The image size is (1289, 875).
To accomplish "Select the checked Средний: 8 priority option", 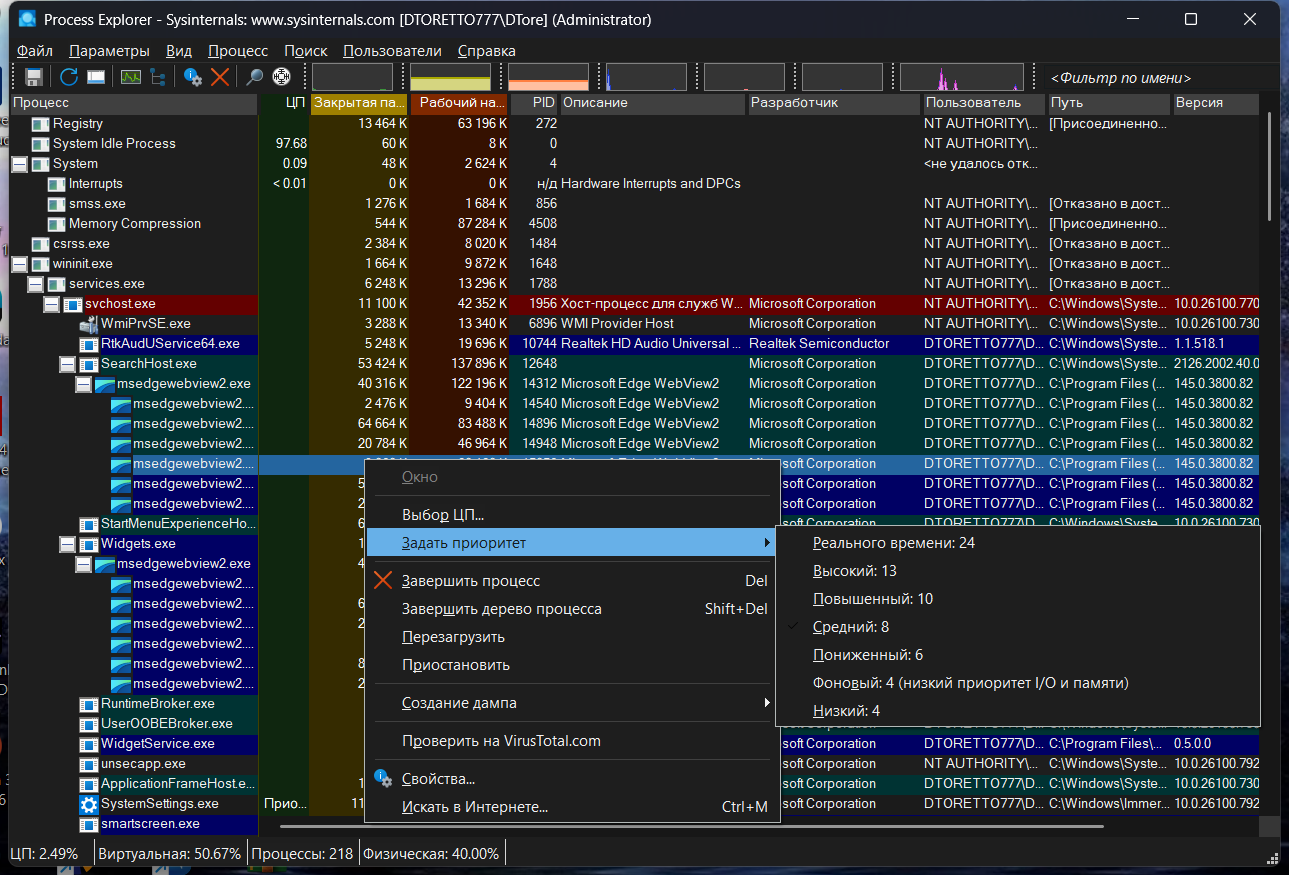I will (x=850, y=627).
